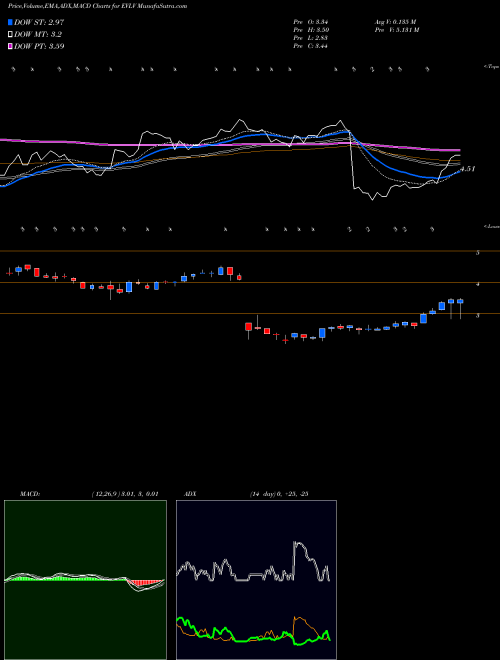Select the 'DOW MT: 3.2' label

38,35
